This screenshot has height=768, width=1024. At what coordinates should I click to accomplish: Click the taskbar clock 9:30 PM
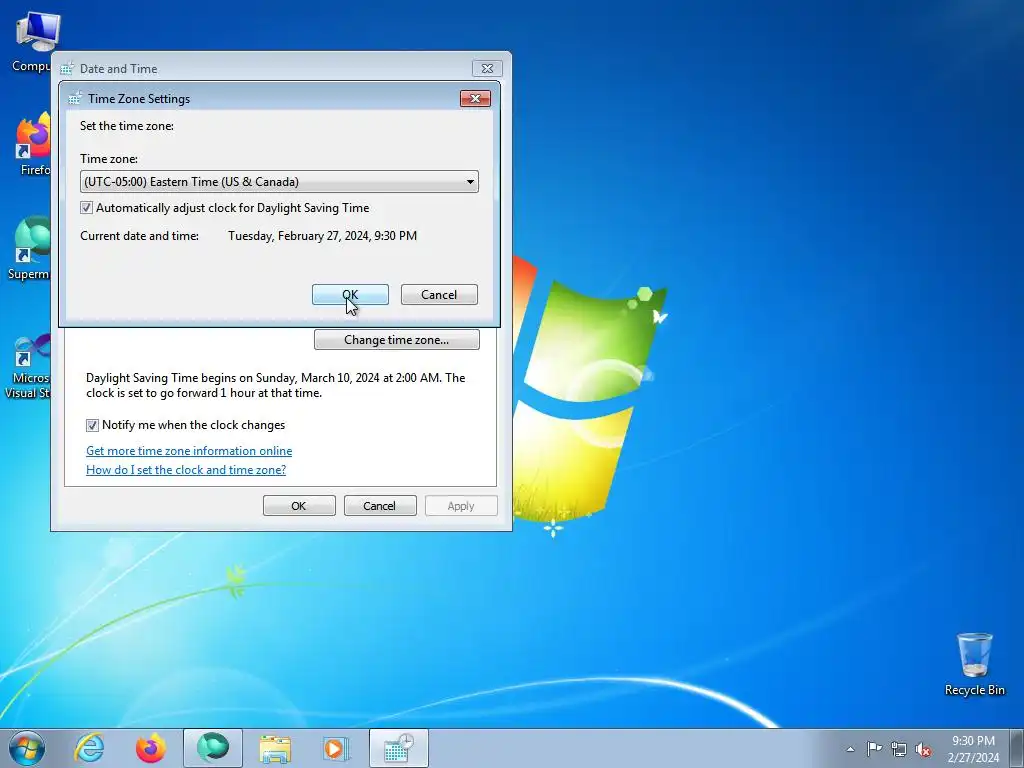tap(973, 748)
